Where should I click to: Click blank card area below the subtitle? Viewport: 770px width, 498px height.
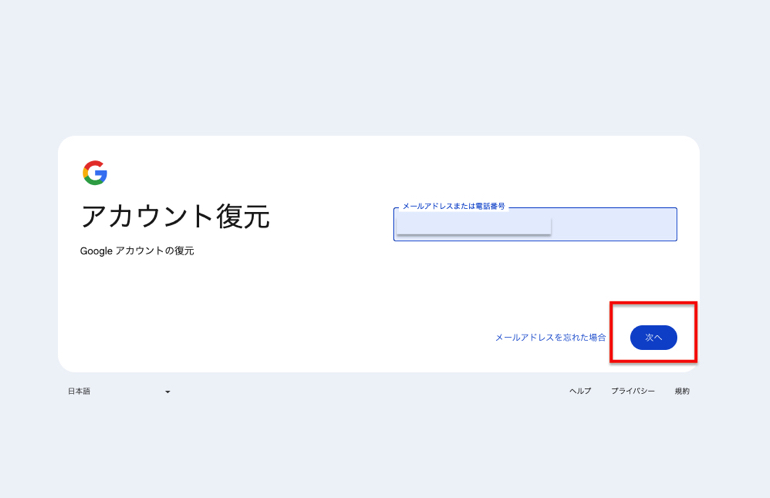[200, 310]
